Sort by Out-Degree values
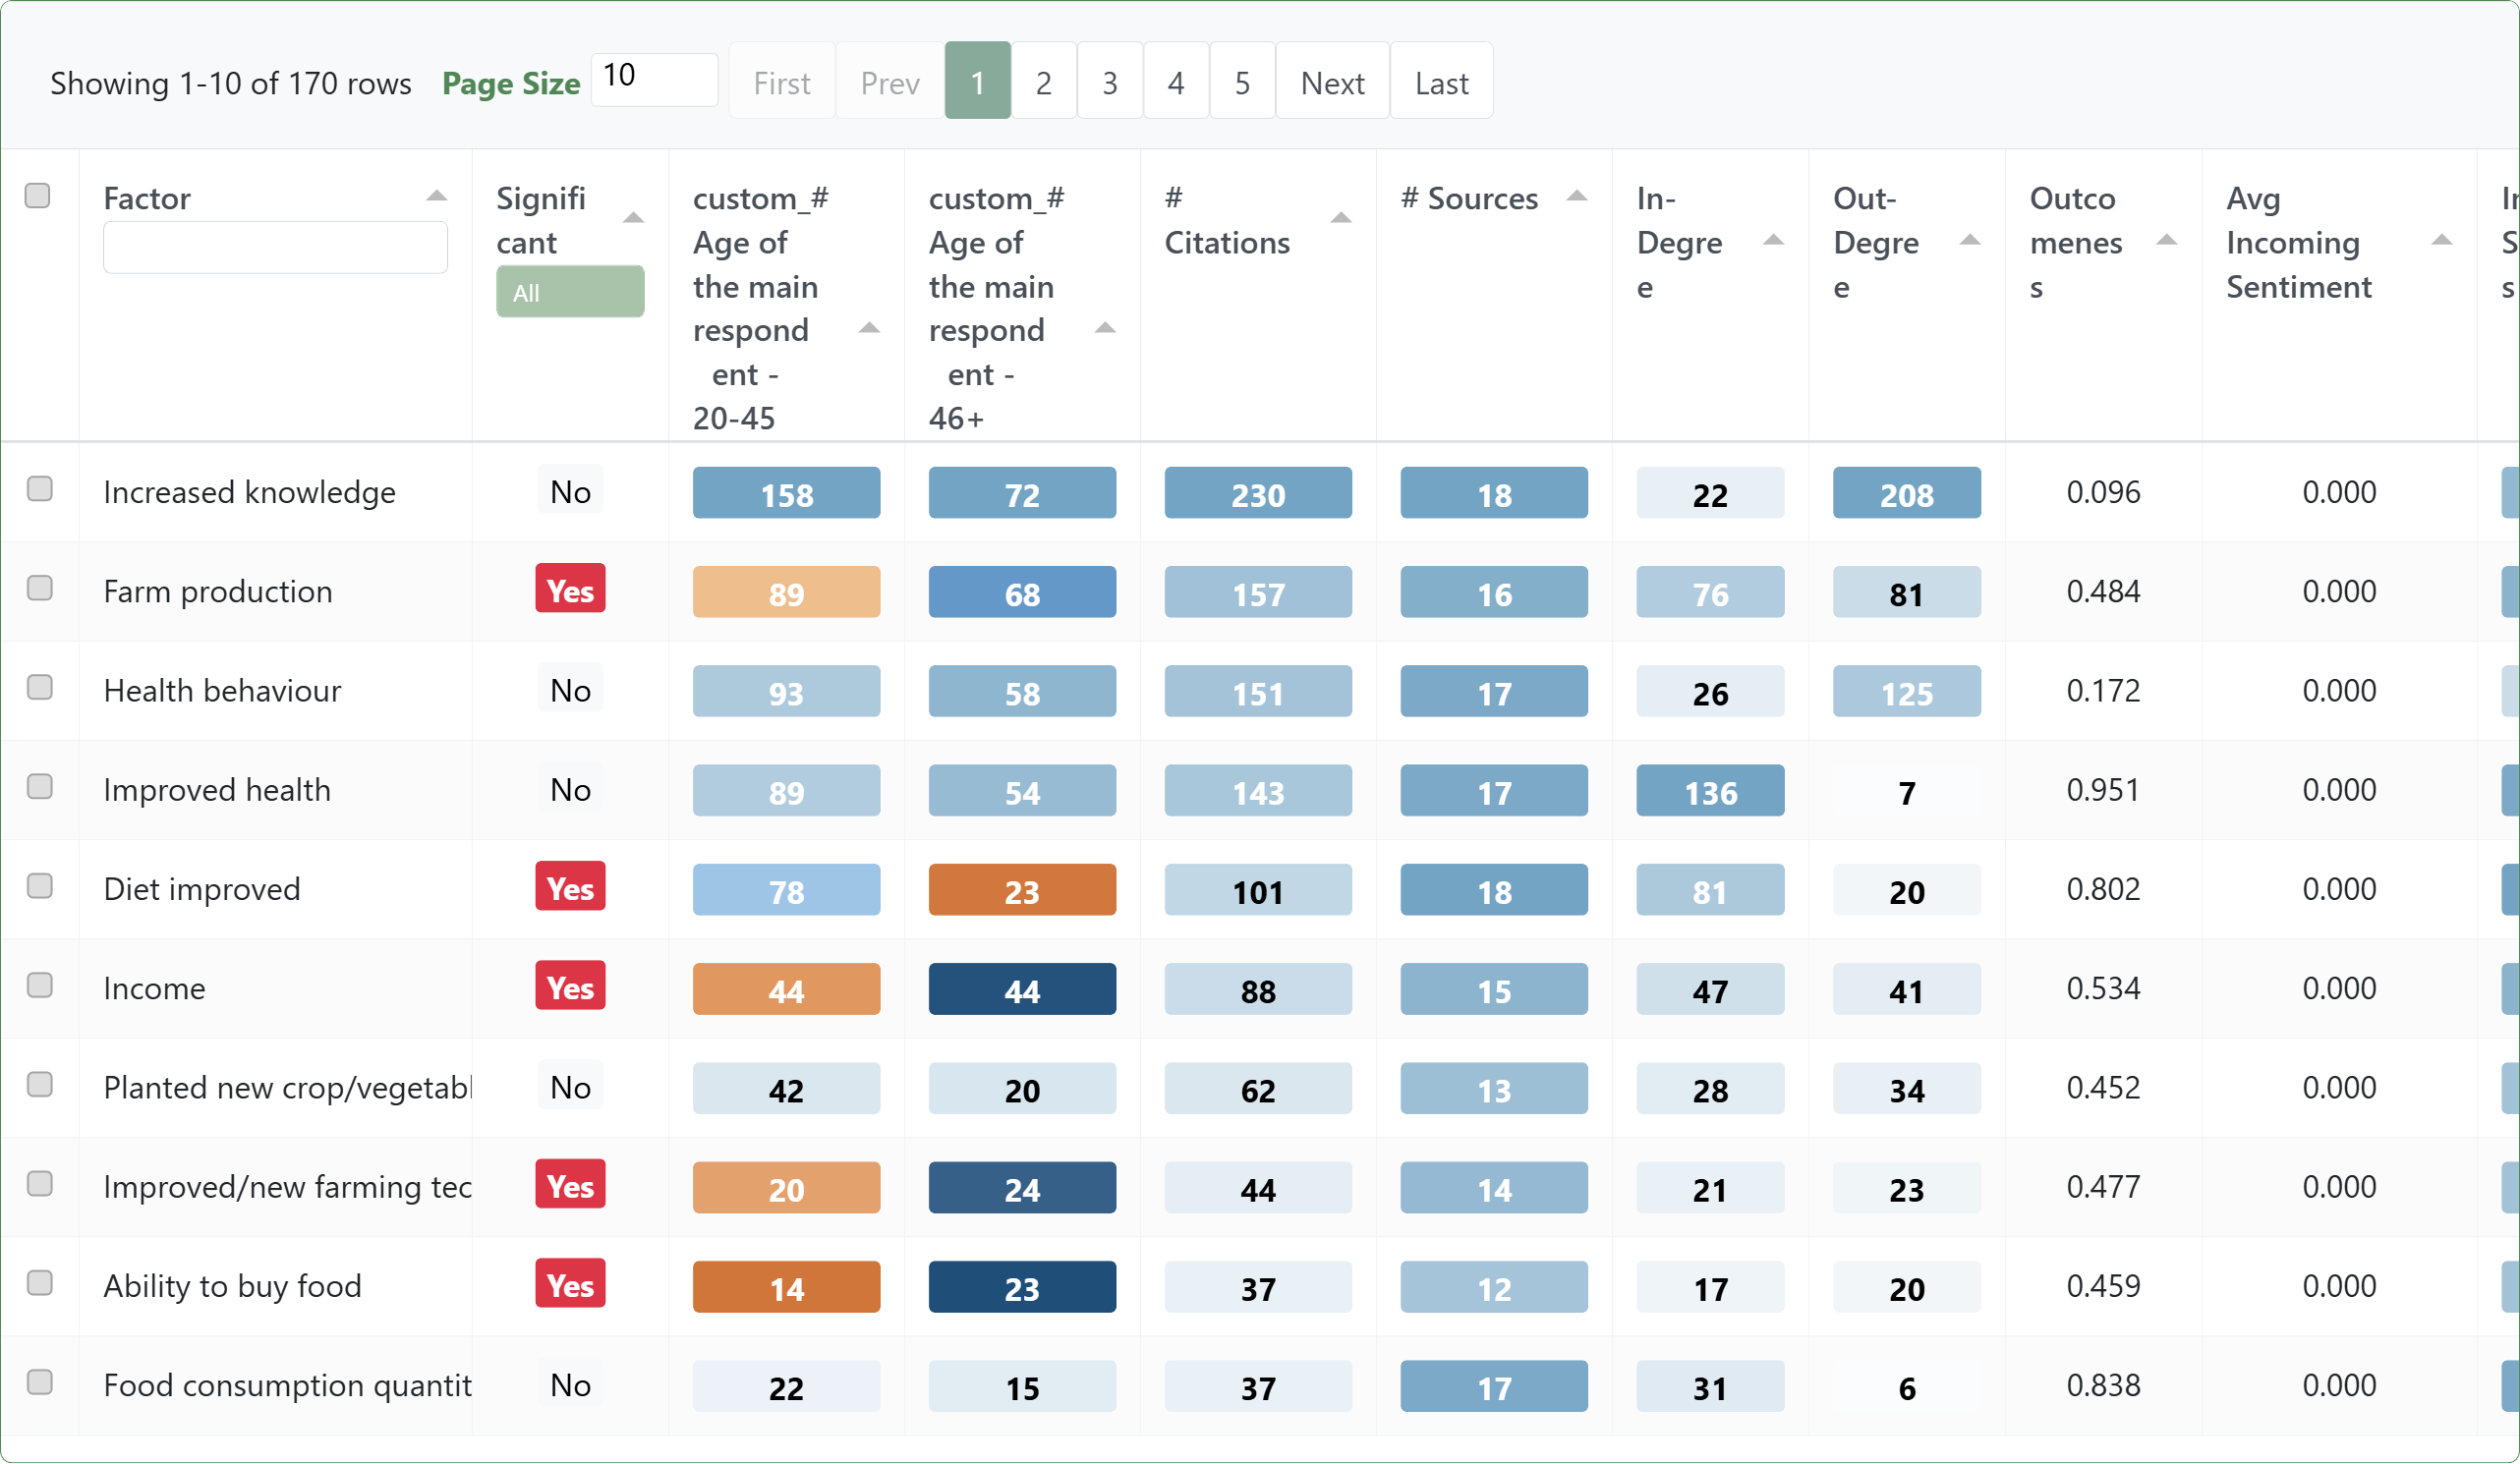The height and width of the screenshot is (1464, 2520). 1969,240
